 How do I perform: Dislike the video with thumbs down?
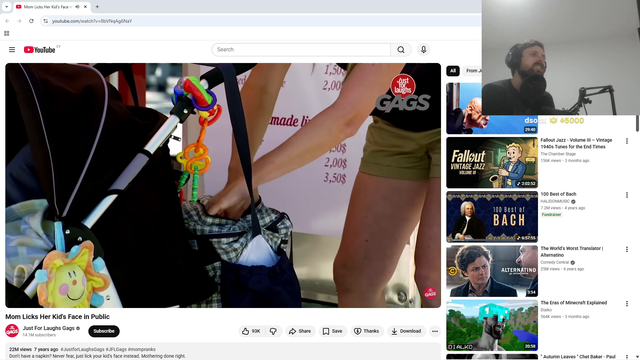(273, 331)
